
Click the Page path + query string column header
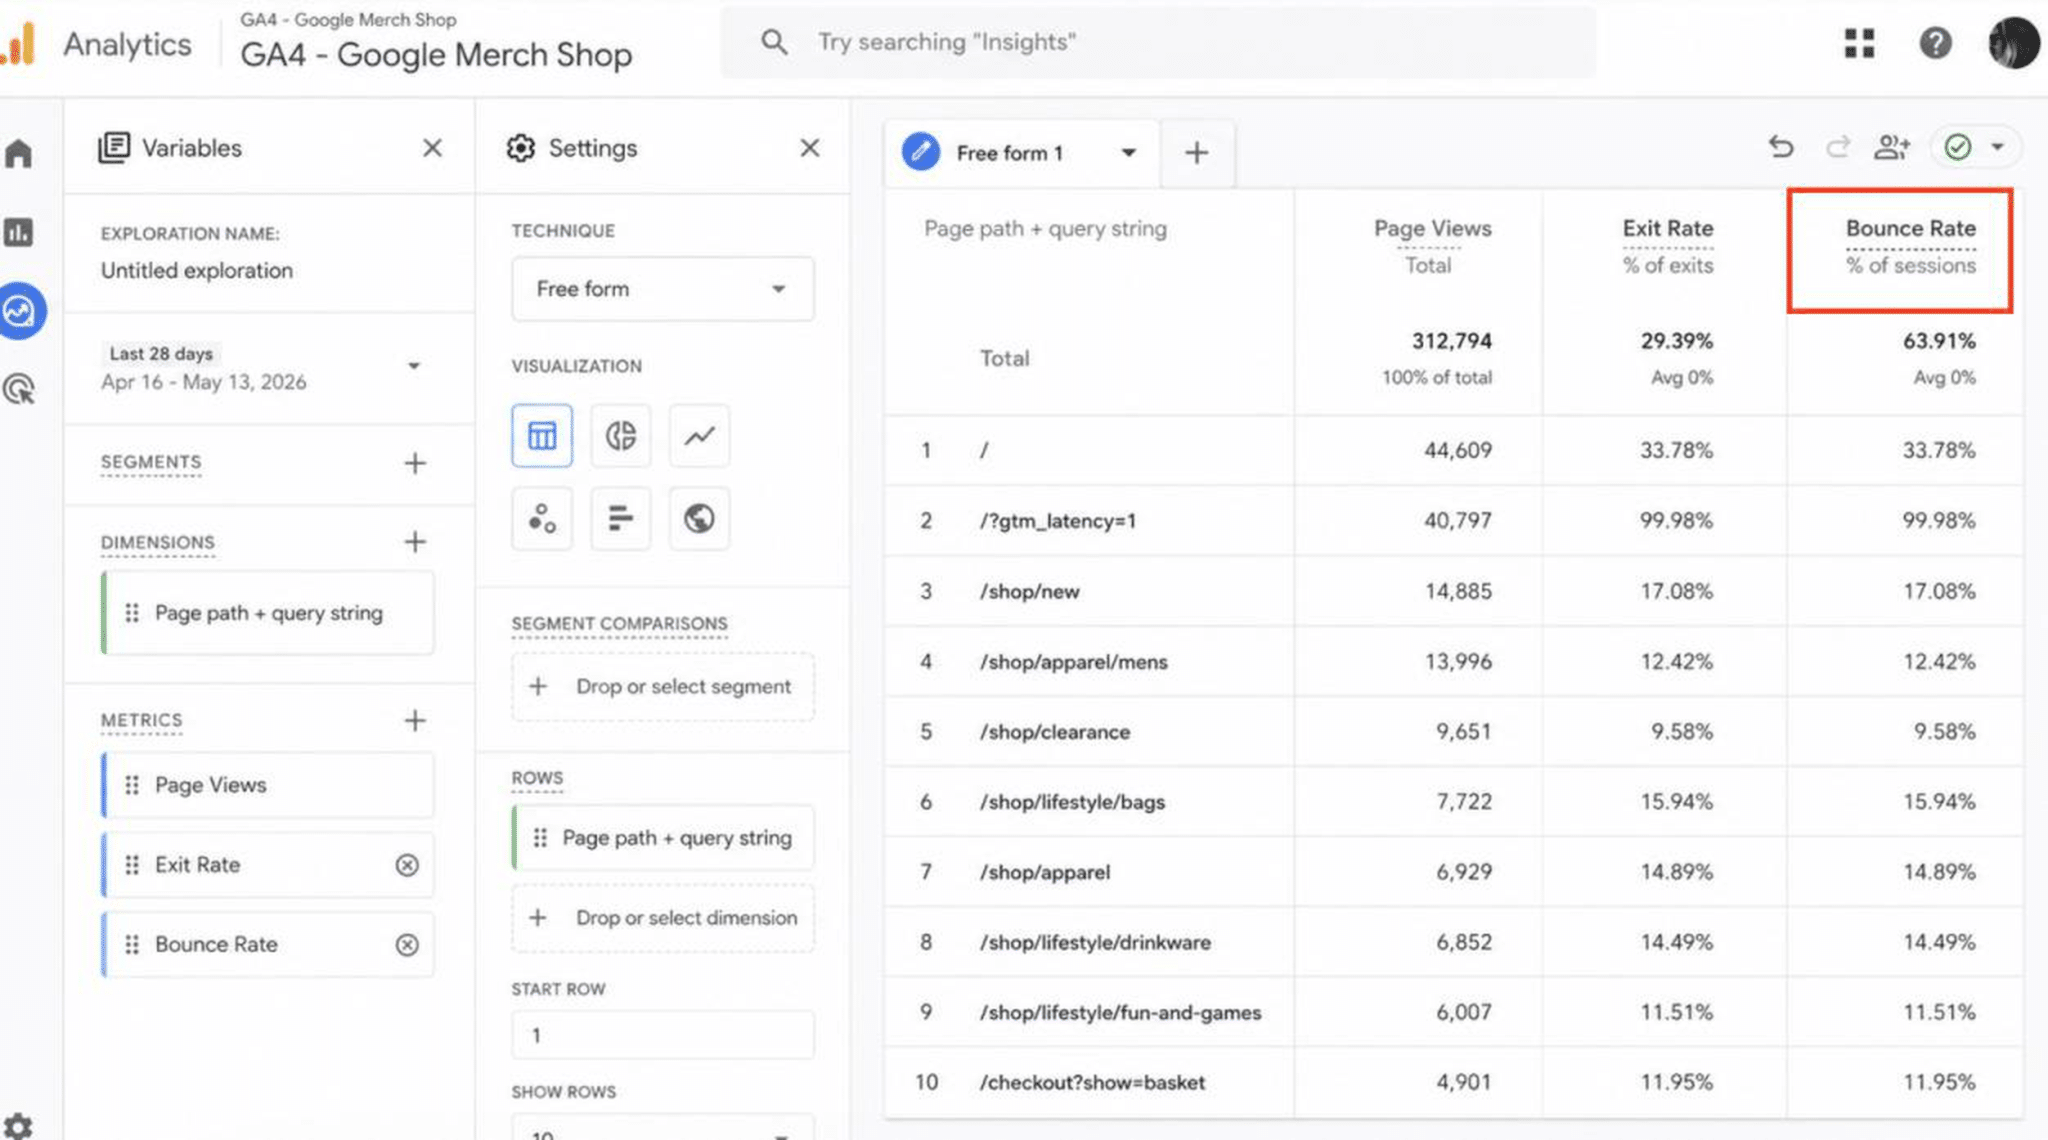(1045, 229)
